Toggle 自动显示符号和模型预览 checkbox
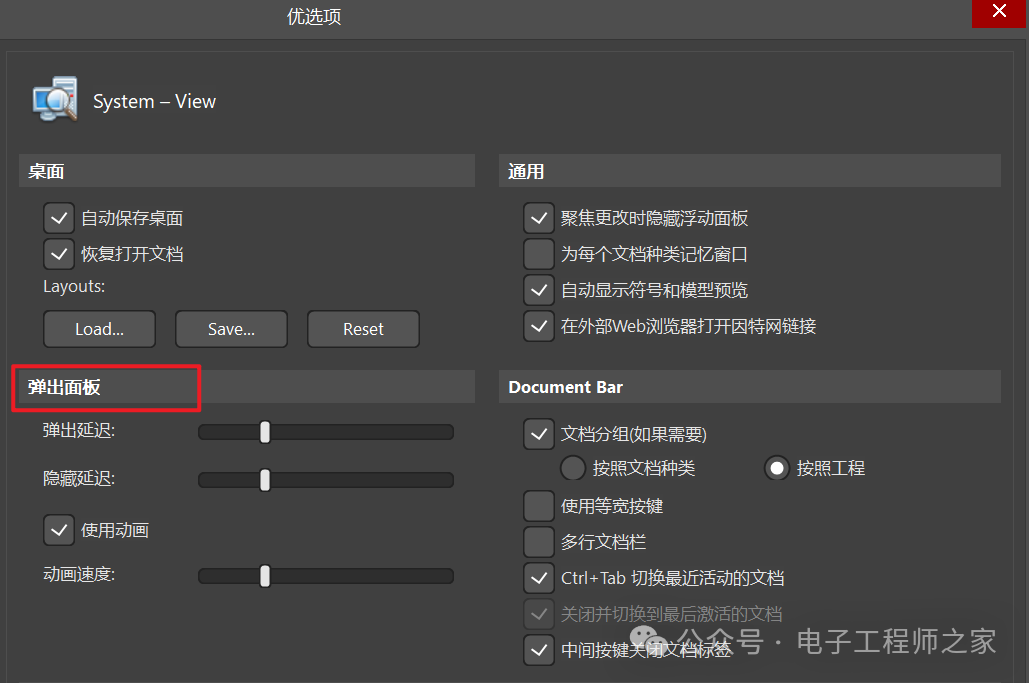The image size is (1029, 683). click(539, 290)
